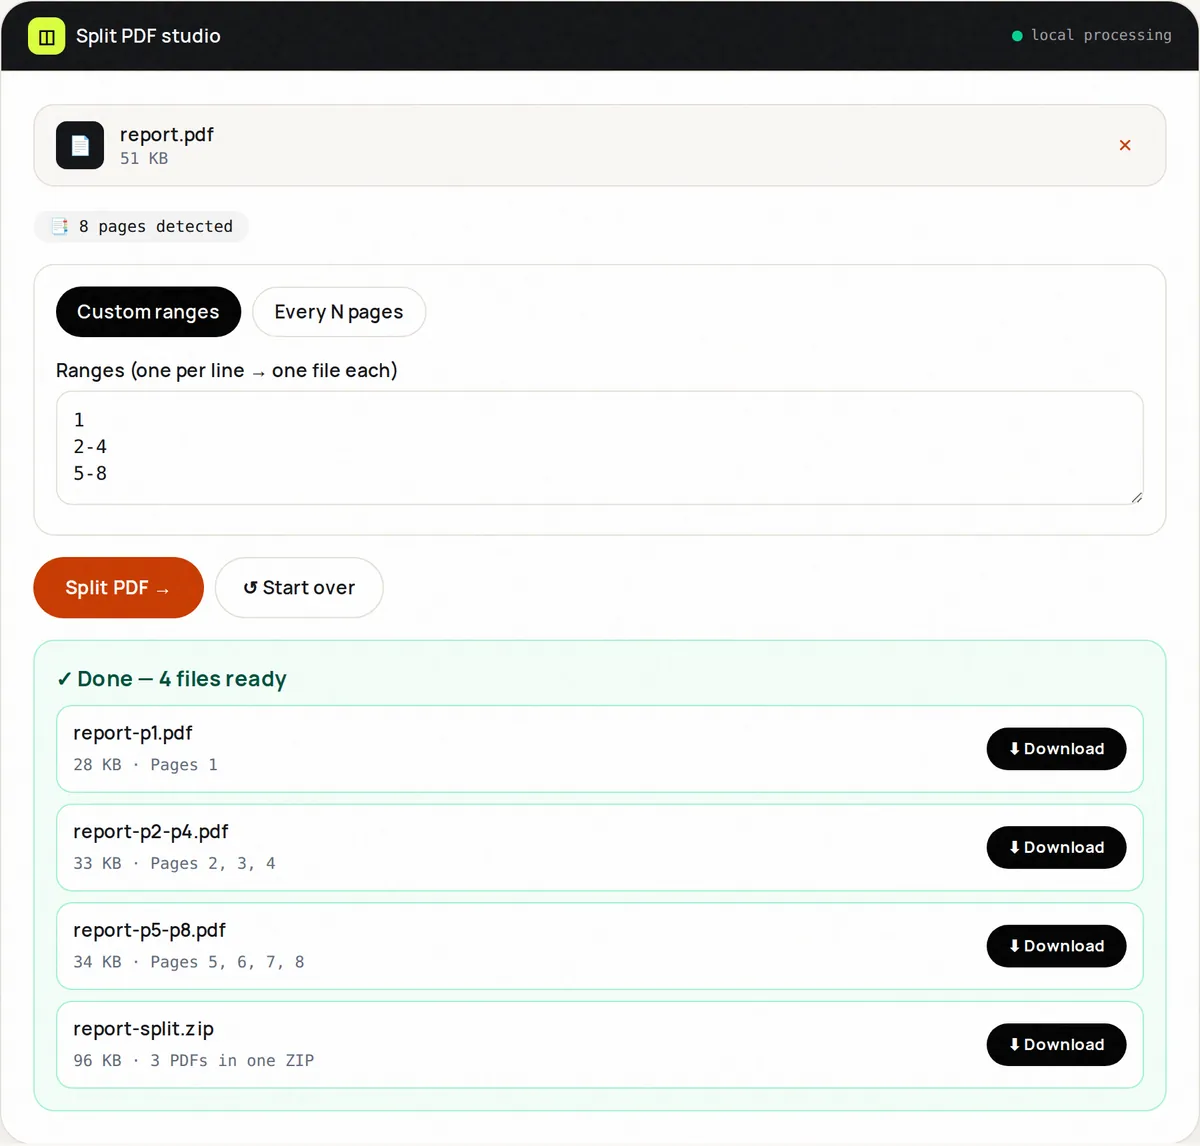This screenshot has width=1200, height=1146.
Task: Click the '8 pages detected' badge text
Action: (x=156, y=227)
